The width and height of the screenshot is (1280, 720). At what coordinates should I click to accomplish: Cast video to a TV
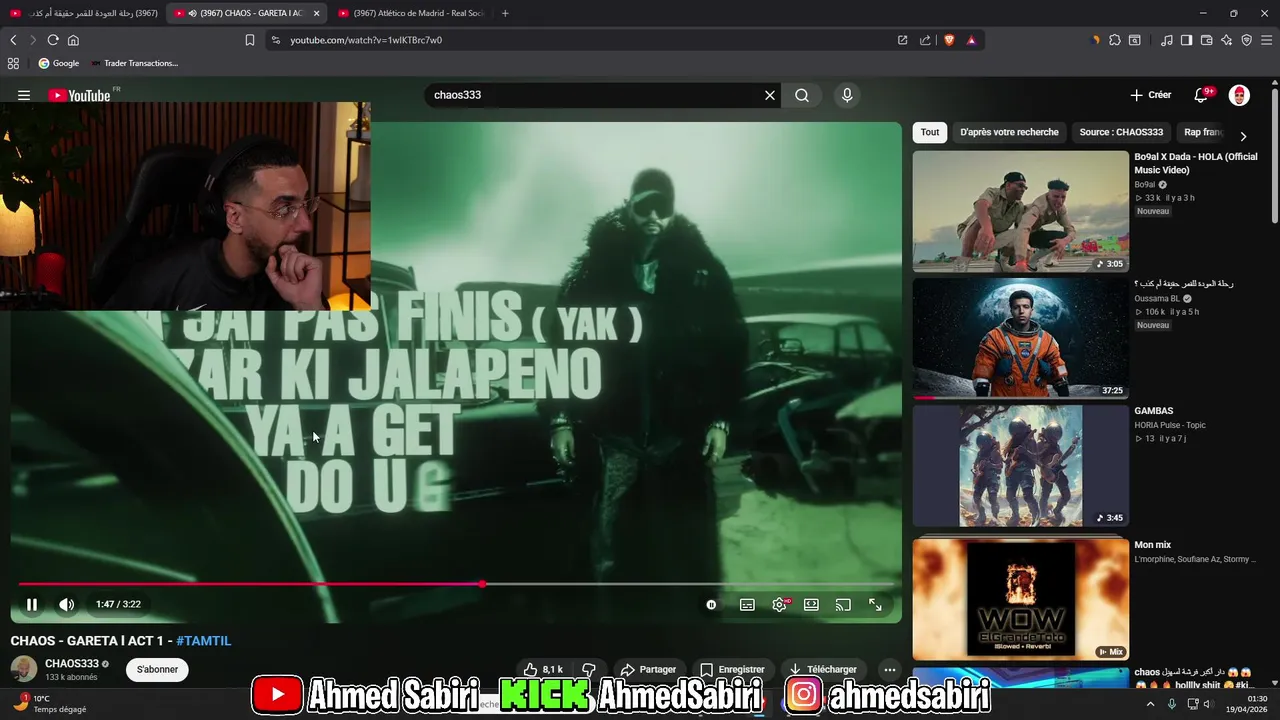click(x=843, y=604)
